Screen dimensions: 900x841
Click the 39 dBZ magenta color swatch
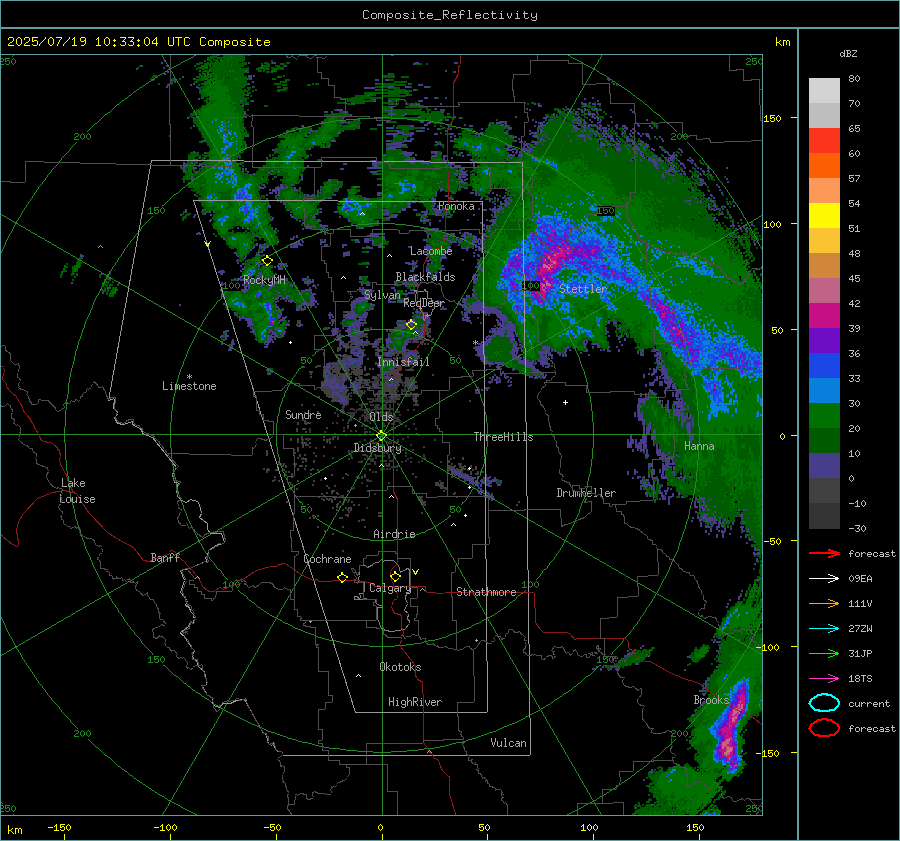click(x=824, y=316)
